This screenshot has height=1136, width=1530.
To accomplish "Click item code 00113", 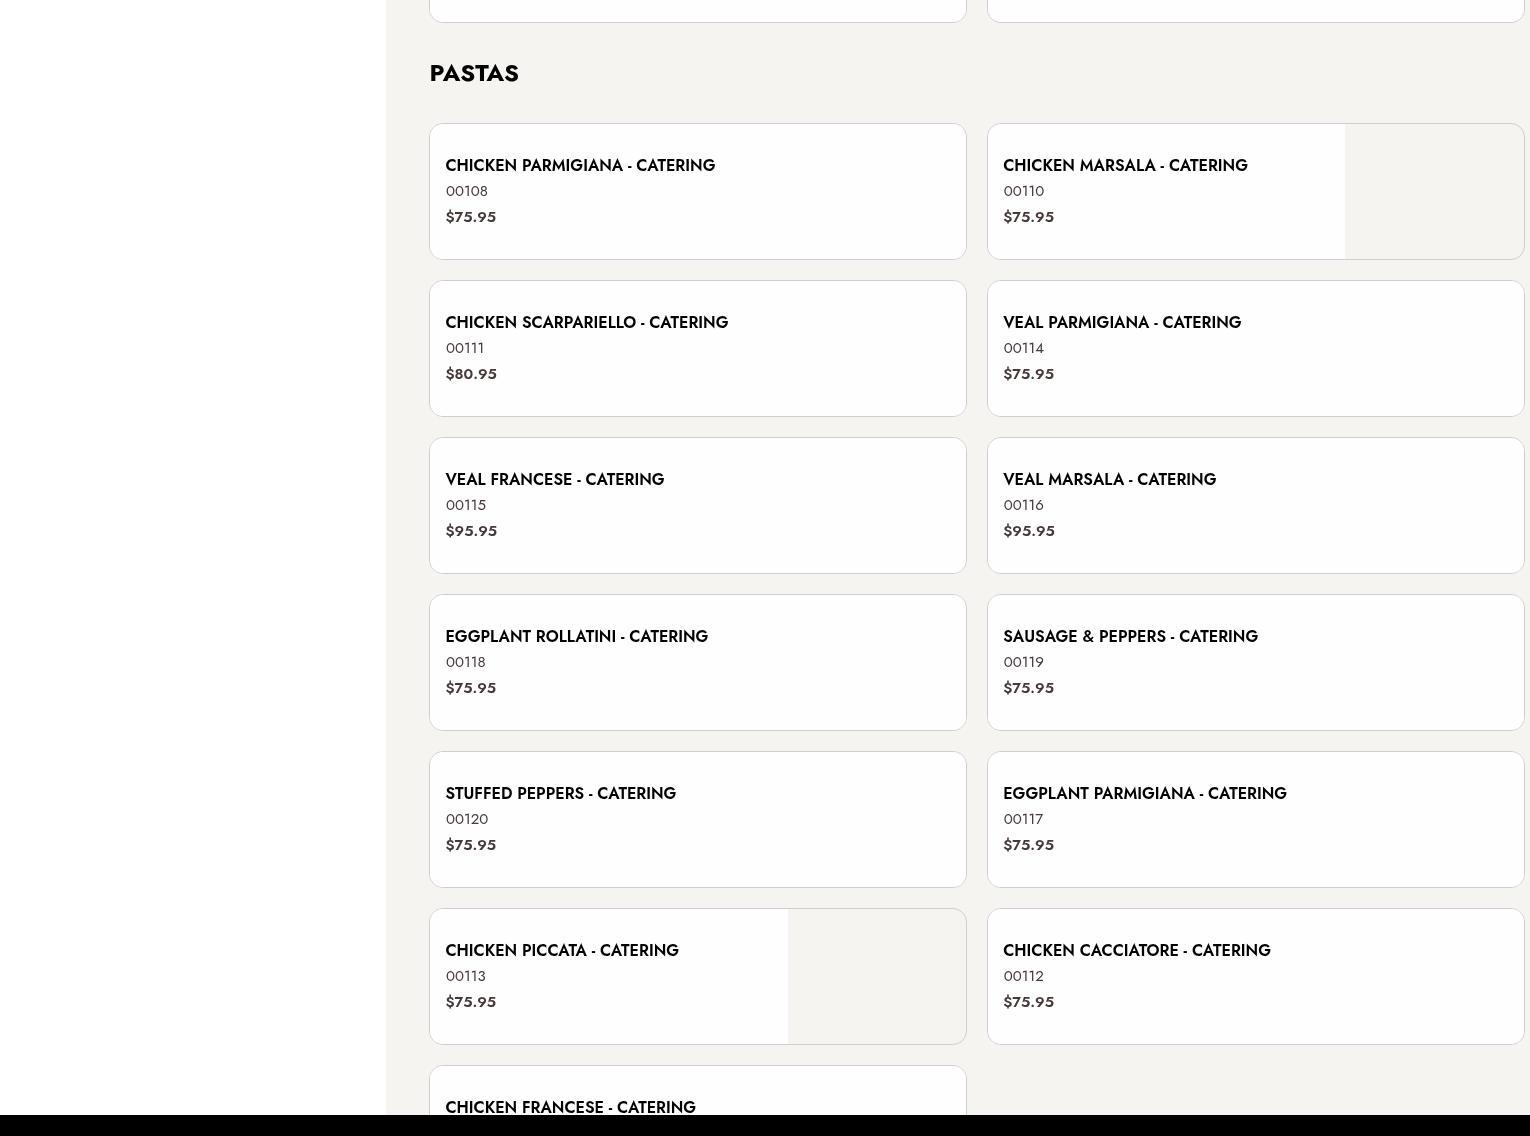I will coord(466,976).
